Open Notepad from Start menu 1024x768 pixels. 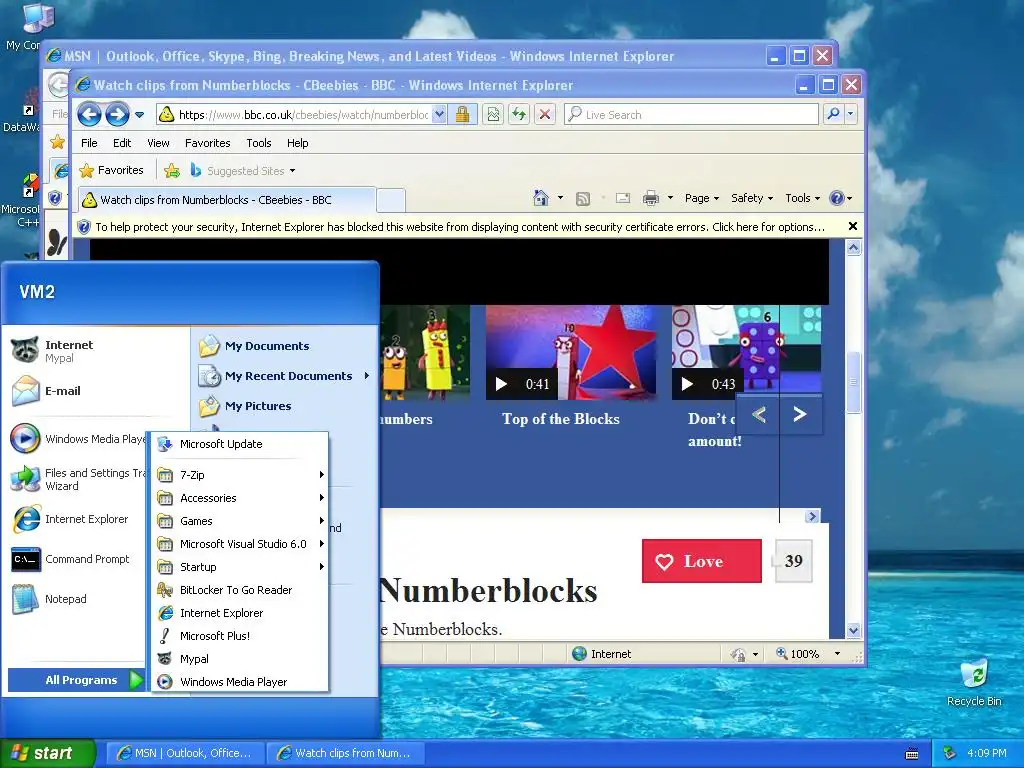(50, 600)
